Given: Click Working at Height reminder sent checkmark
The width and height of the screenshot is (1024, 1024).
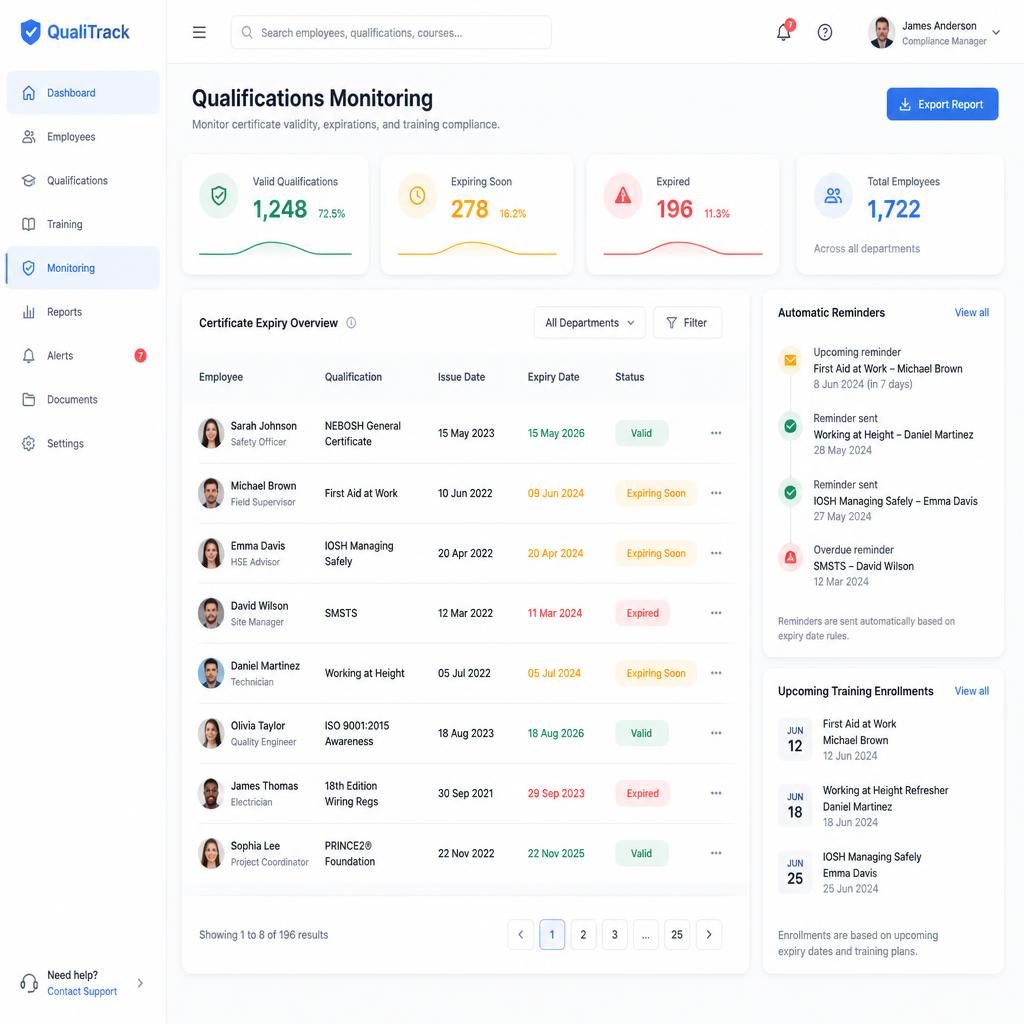Looking at the screenshot, I should [790, 426].
